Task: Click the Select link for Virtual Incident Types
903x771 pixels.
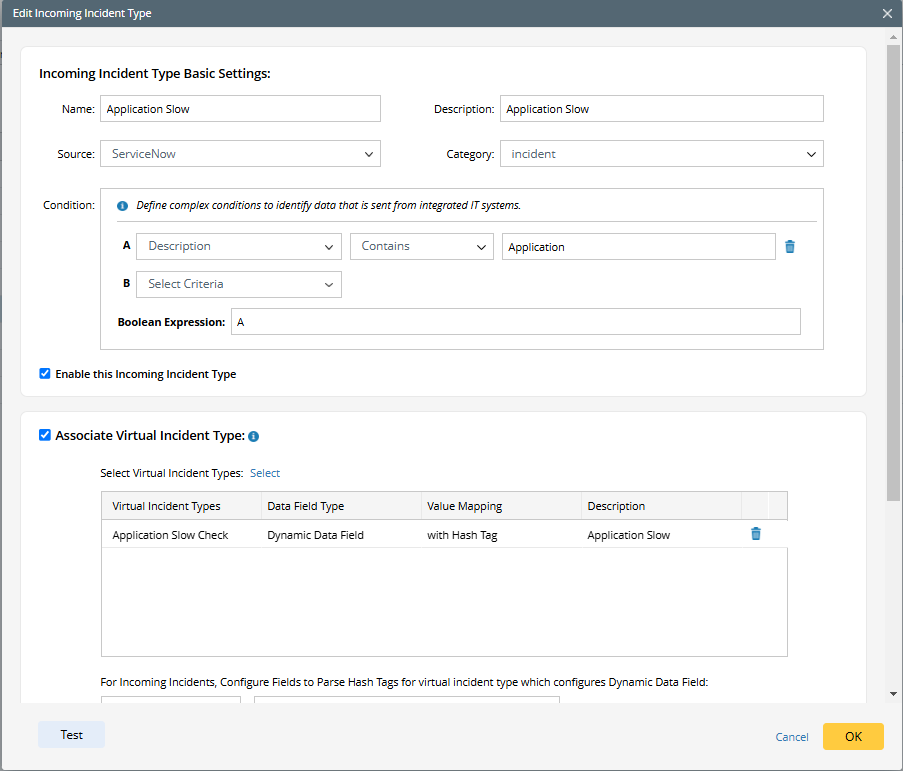Action: [265, 473]
